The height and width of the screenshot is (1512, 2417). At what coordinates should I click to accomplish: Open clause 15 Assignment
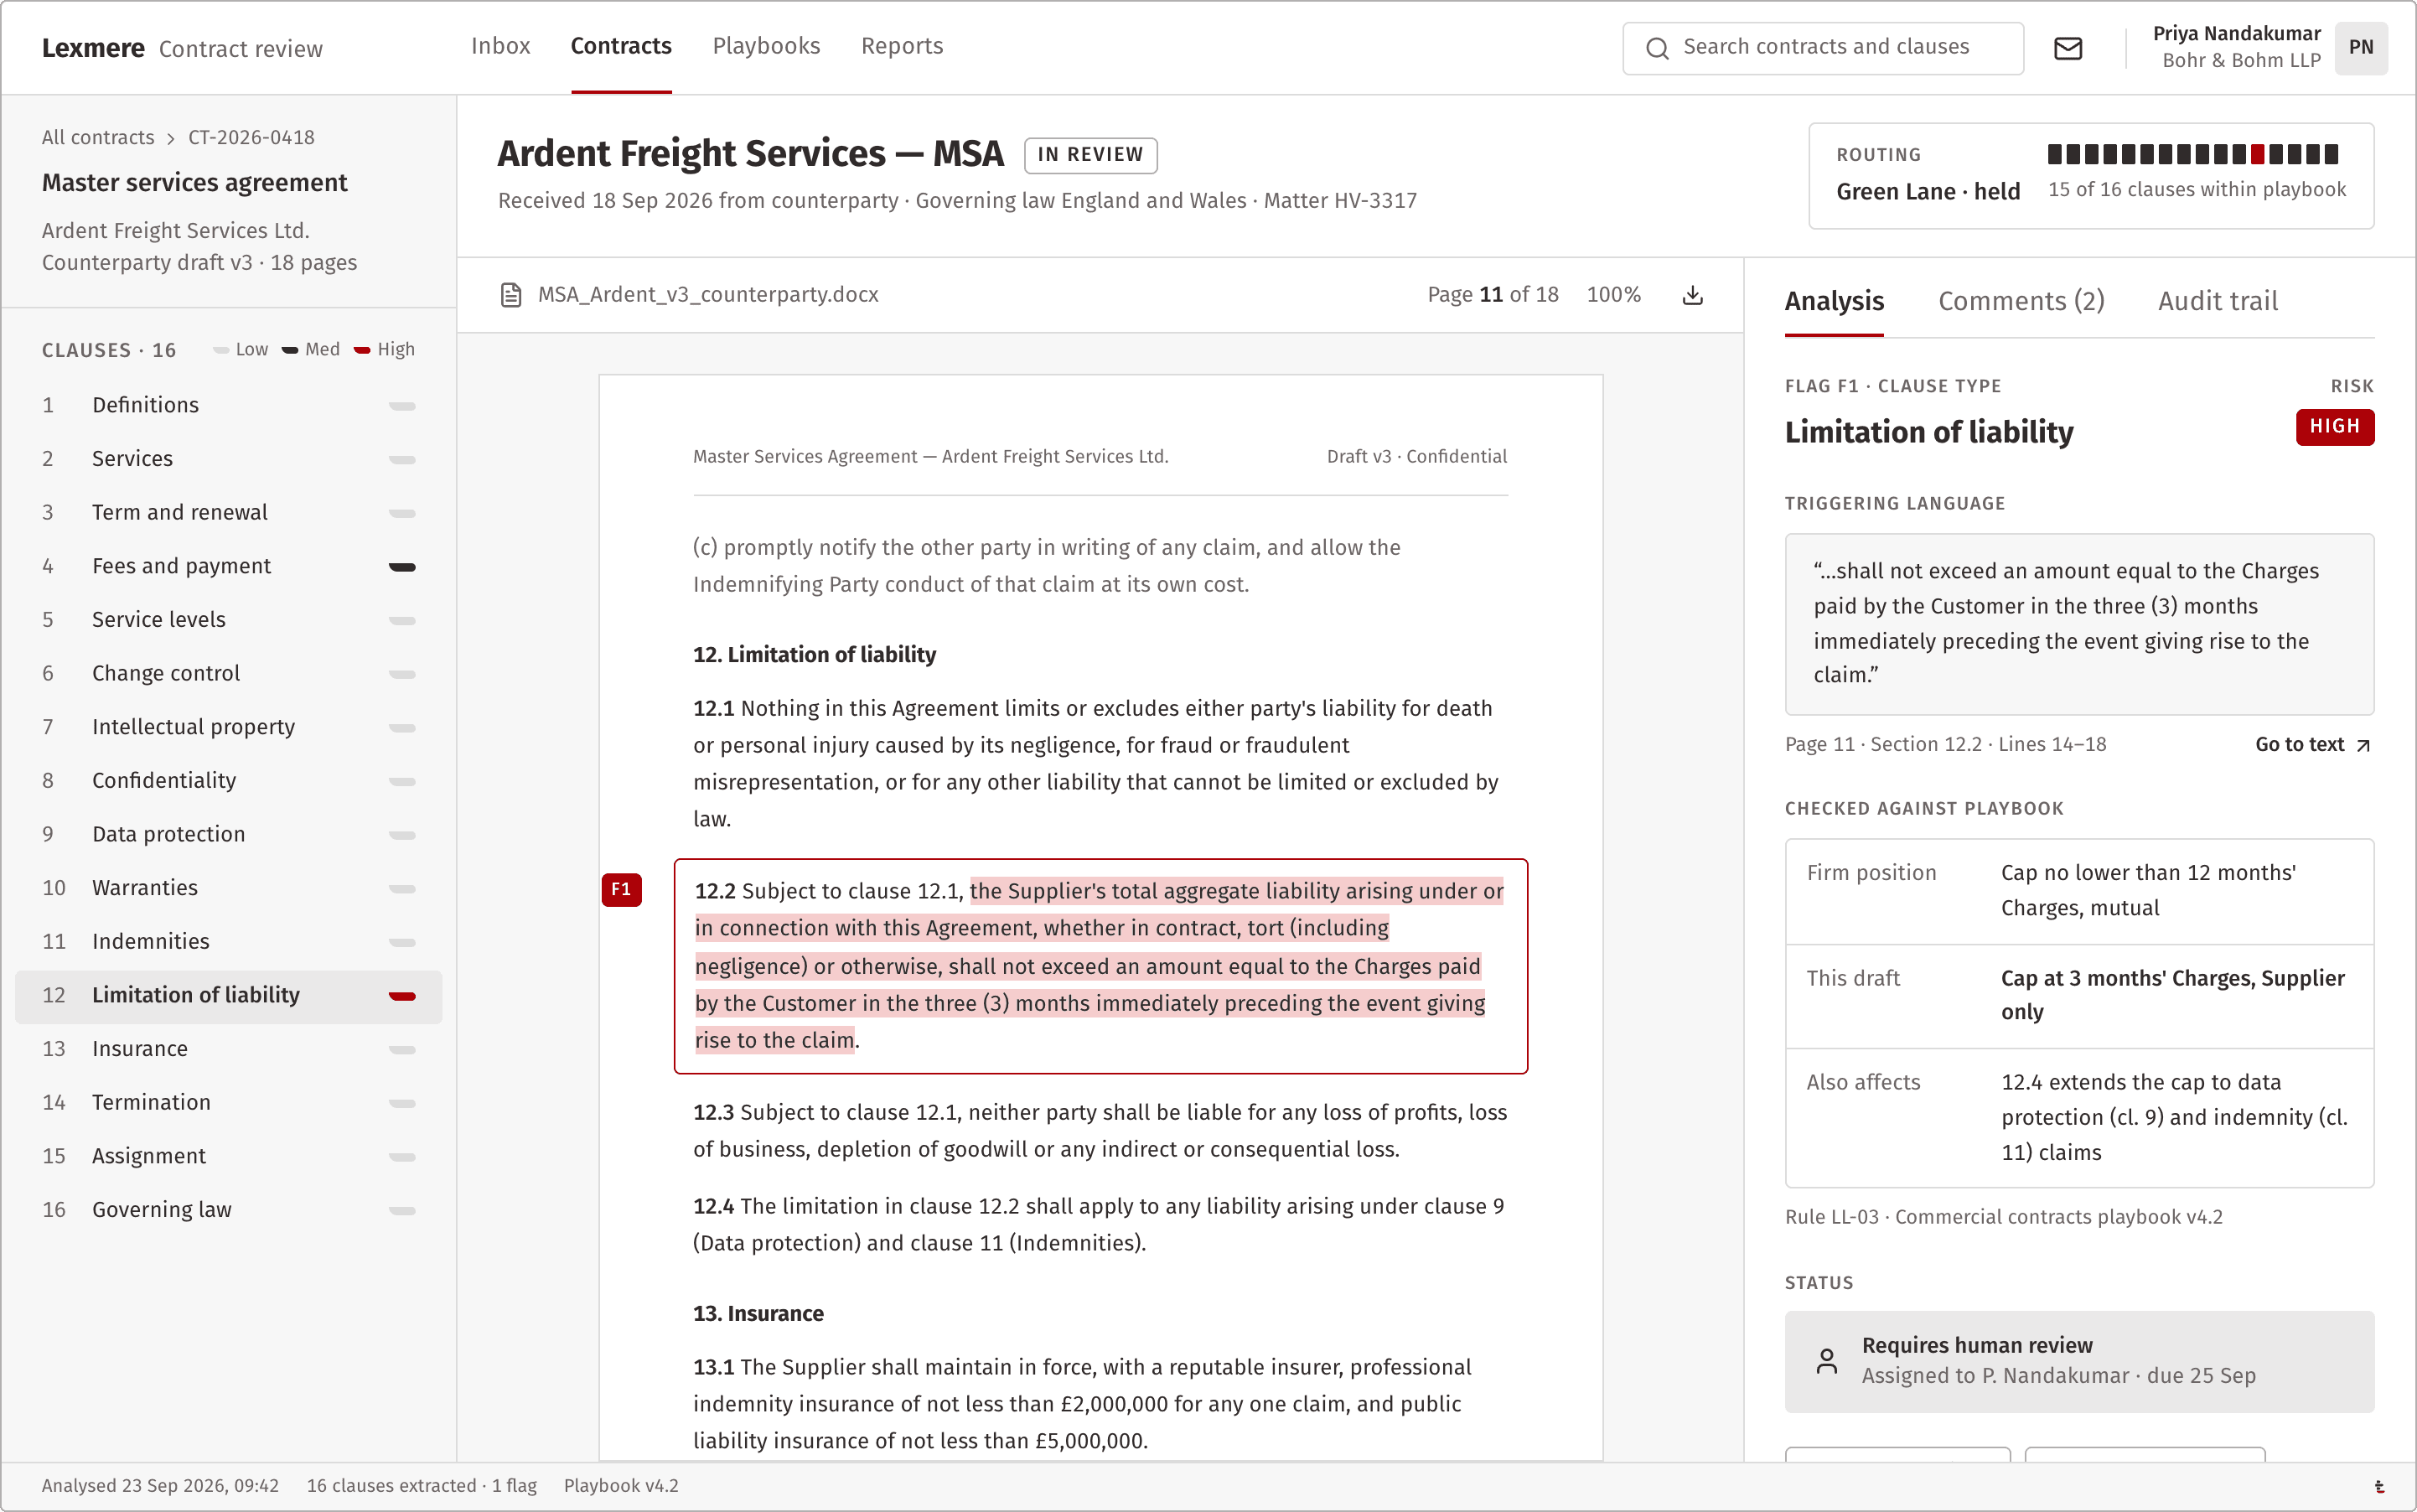click(x=229, y=1157)
